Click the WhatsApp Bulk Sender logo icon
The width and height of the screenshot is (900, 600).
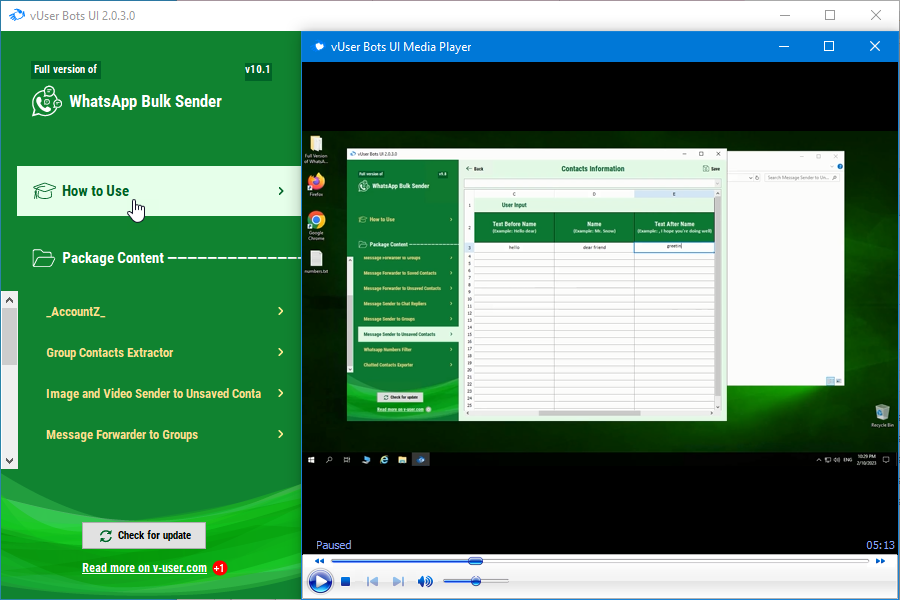click(x=46, y=101)
